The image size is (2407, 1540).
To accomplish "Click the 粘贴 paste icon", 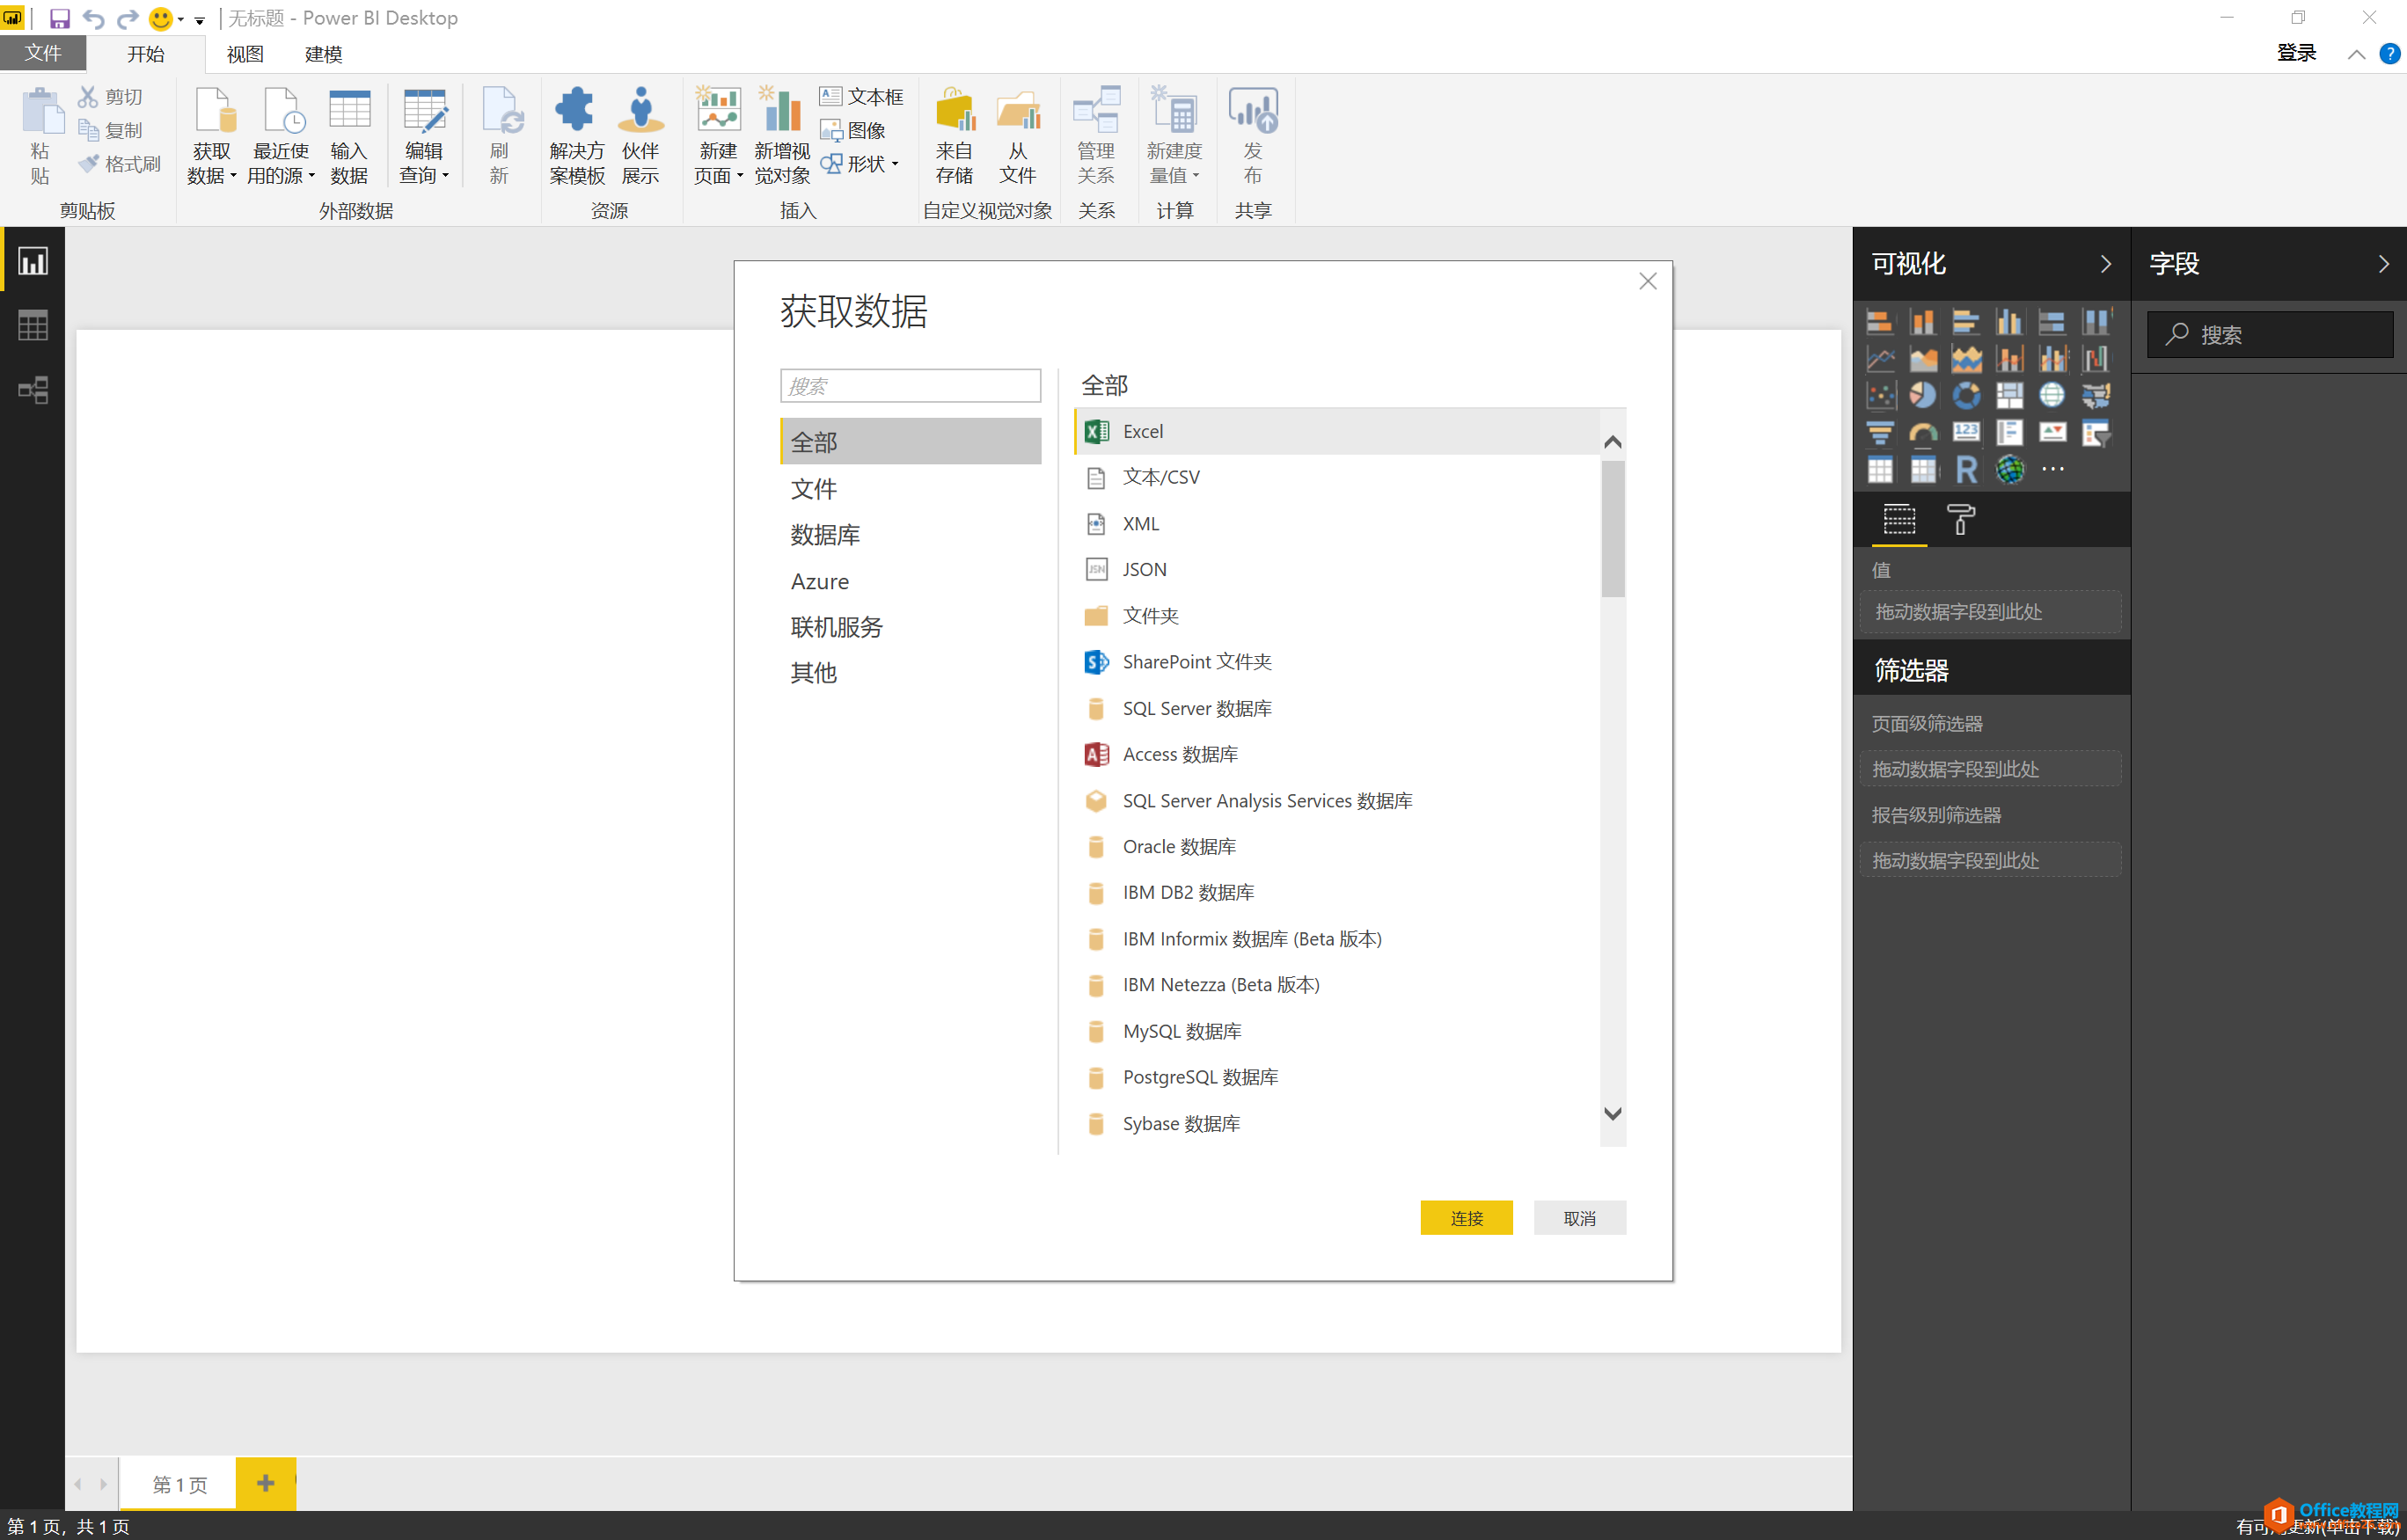I will click(41, 135).
